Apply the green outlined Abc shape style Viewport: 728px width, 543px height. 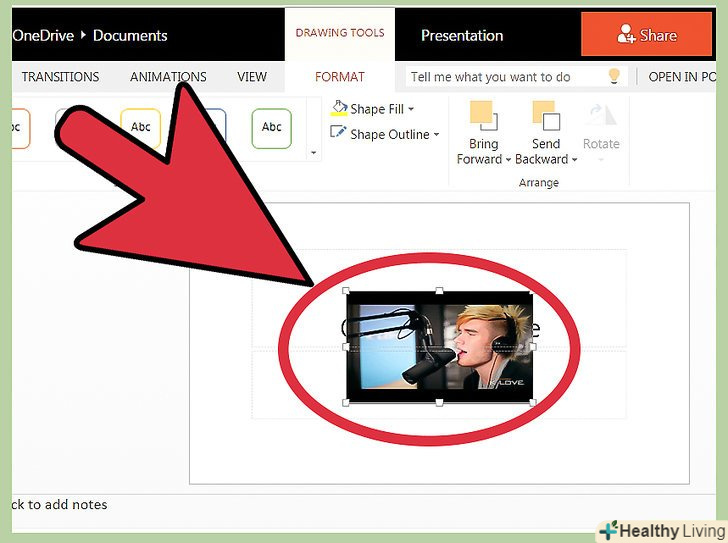pos(272,129)
